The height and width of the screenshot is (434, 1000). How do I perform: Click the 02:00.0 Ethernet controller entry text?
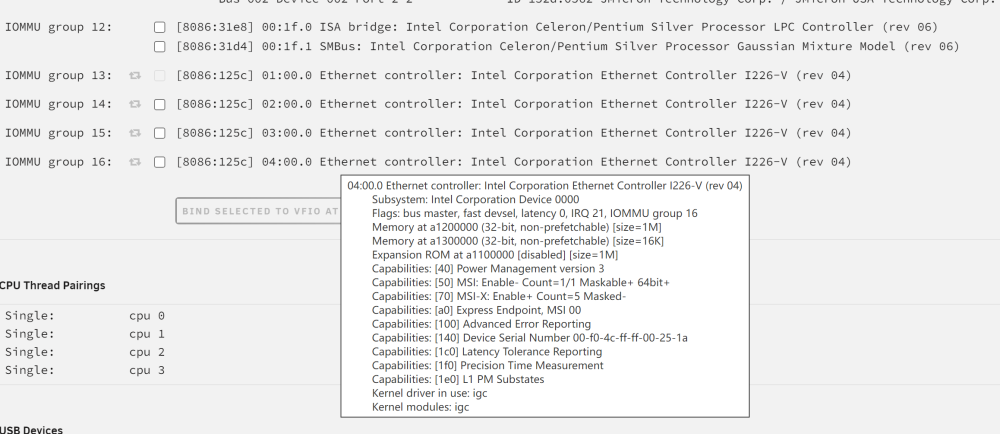click(x=513, y=104)
